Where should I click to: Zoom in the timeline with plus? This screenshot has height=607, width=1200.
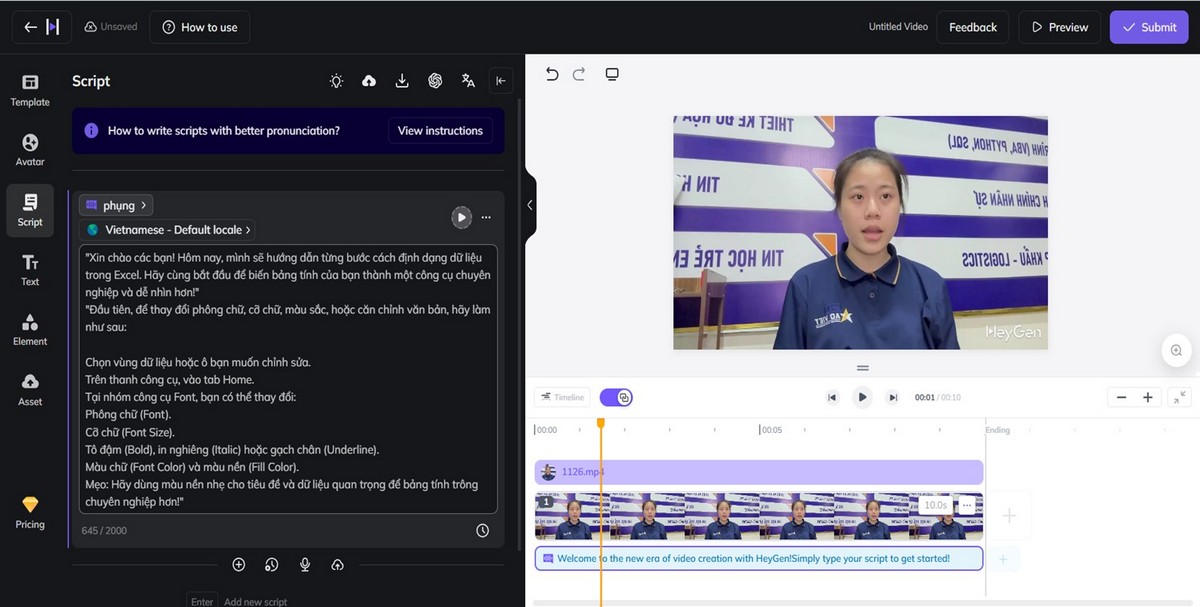coord(1148,397)
